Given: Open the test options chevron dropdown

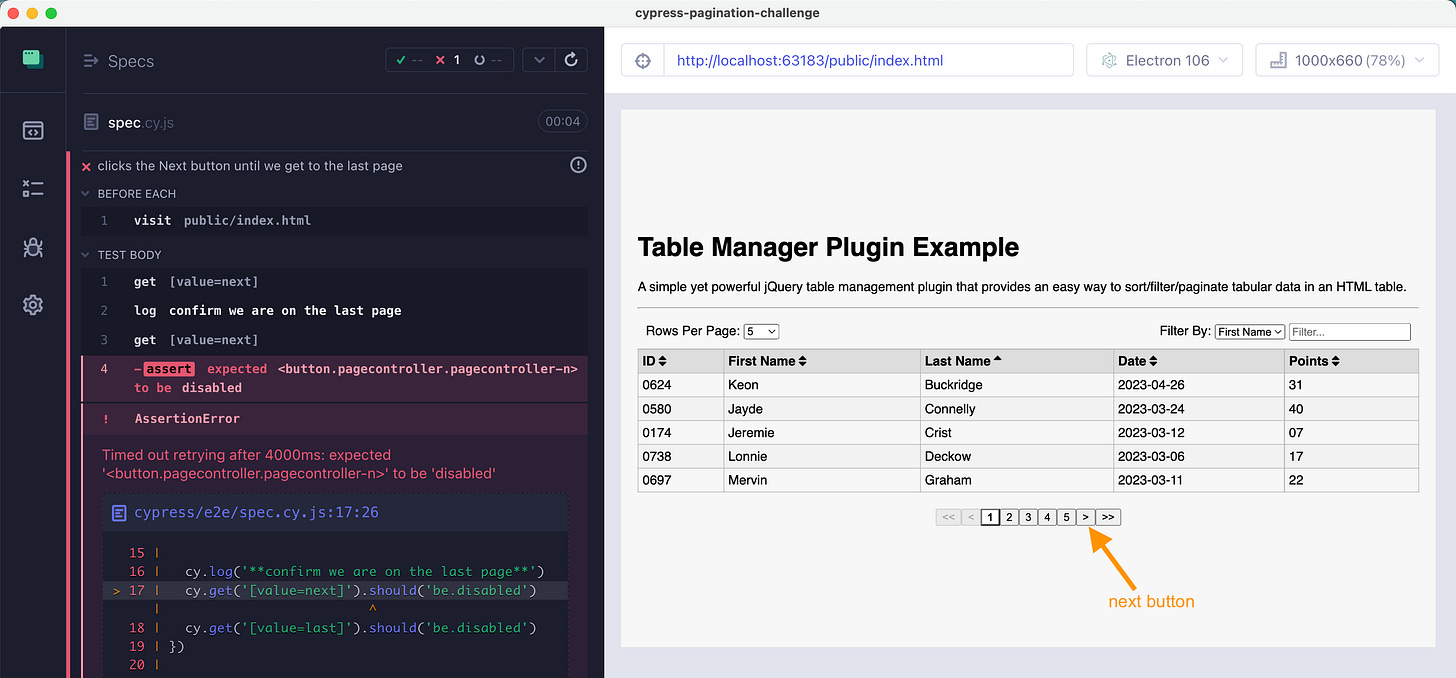Looking at the screenshot, I should coord(539,60).
